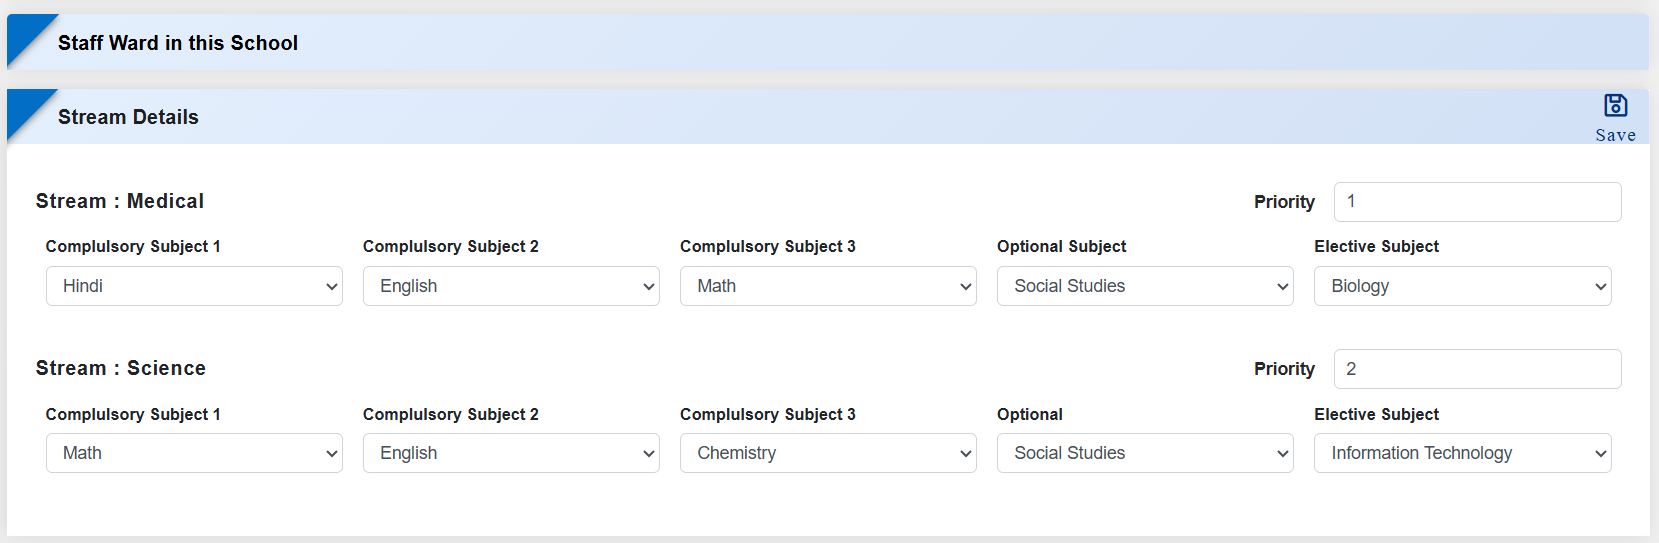Viewport: 1659px width, 543px height.
Task: Click the Save floppy disk icon
Action: pyautogui.click(x=1615, y=106)
